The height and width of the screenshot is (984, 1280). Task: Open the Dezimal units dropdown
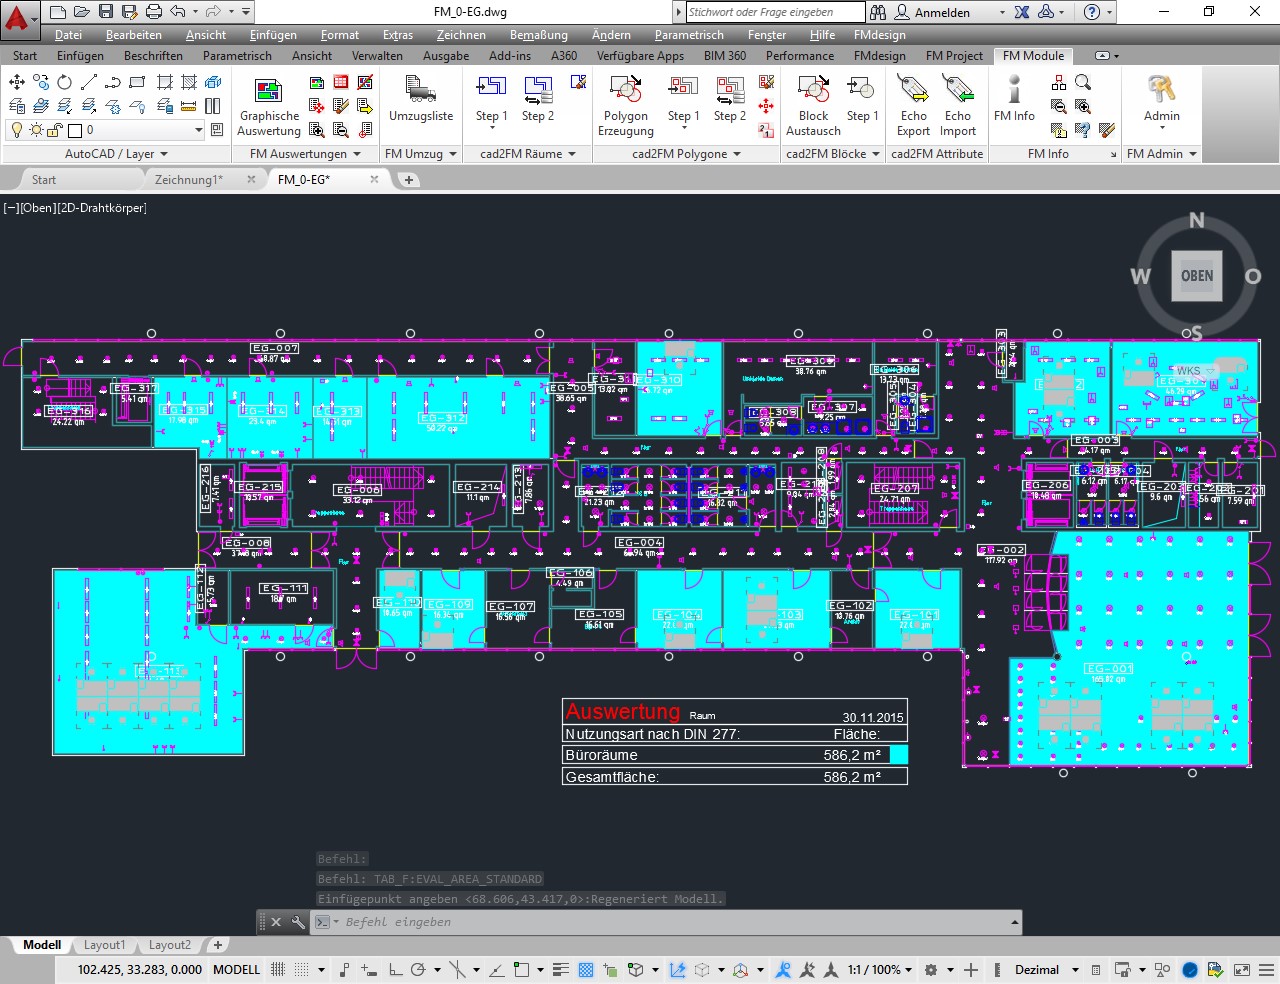click(x=1046, y=969)
